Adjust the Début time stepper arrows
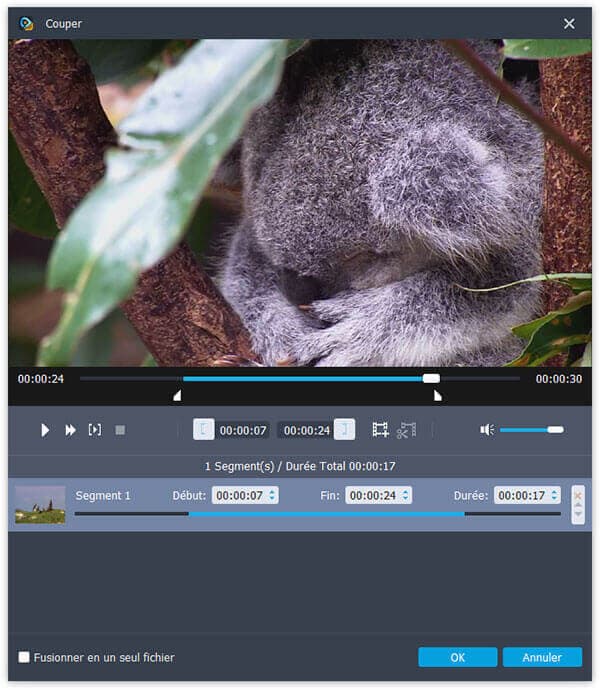 [272, 495]
